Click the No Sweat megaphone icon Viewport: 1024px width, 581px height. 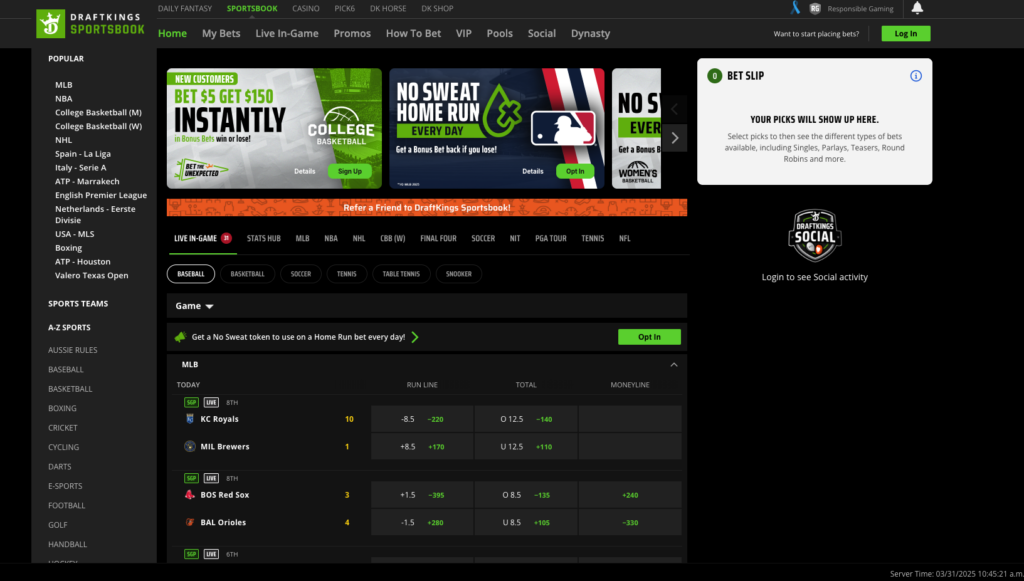(x=181, y=337)
